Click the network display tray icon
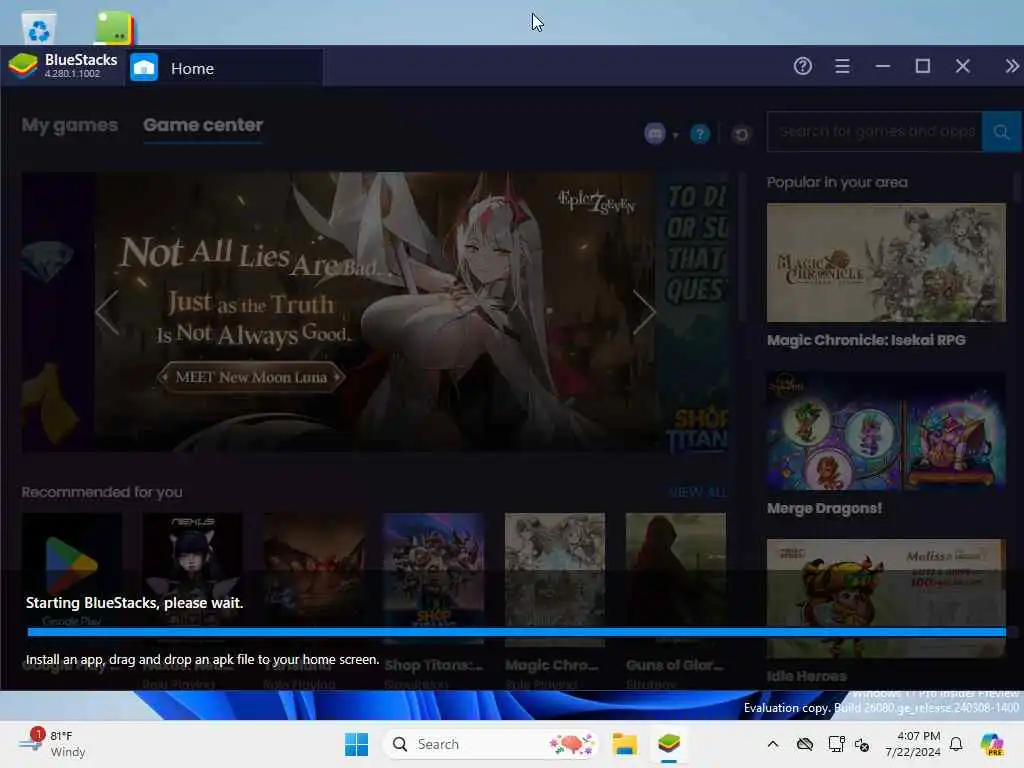Image resolution: width=1024 pixels, height=768 pixels. pos(836,744)
